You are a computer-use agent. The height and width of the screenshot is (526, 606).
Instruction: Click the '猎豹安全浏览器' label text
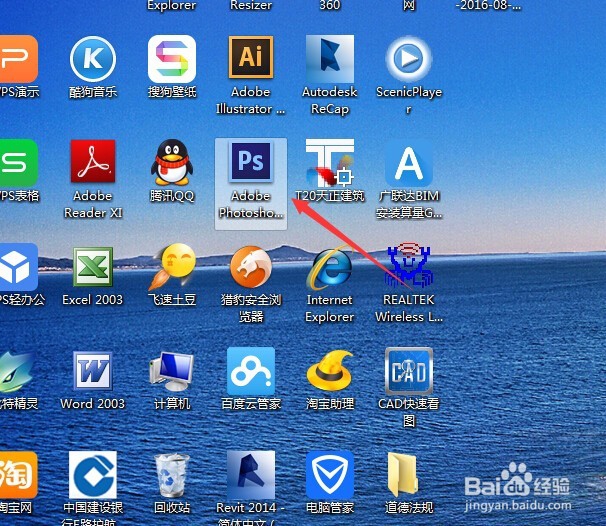tap(251, 308)
